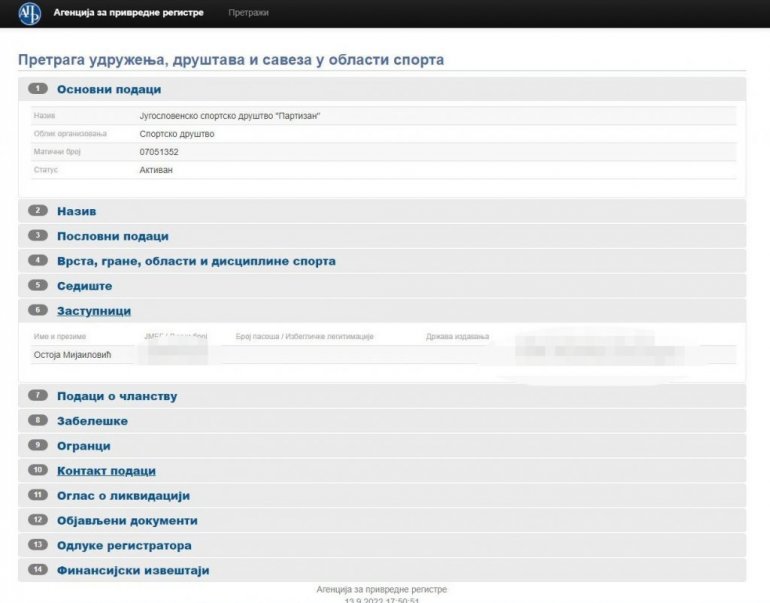This screenshot has height=603, width=770.
Task: Open the Финансијски извештаји section
Action: (x=133, y=570)
